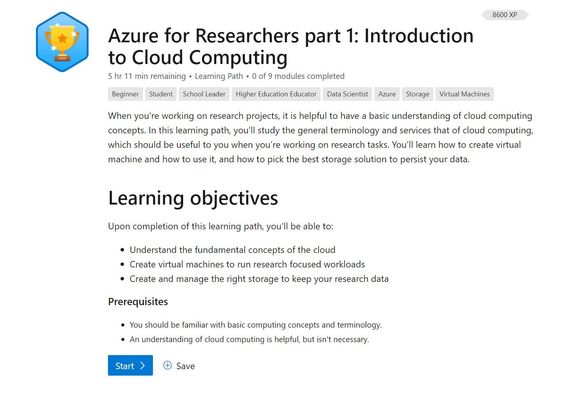Click the 0 of 9 modules completed text

[x=298, y=76]
